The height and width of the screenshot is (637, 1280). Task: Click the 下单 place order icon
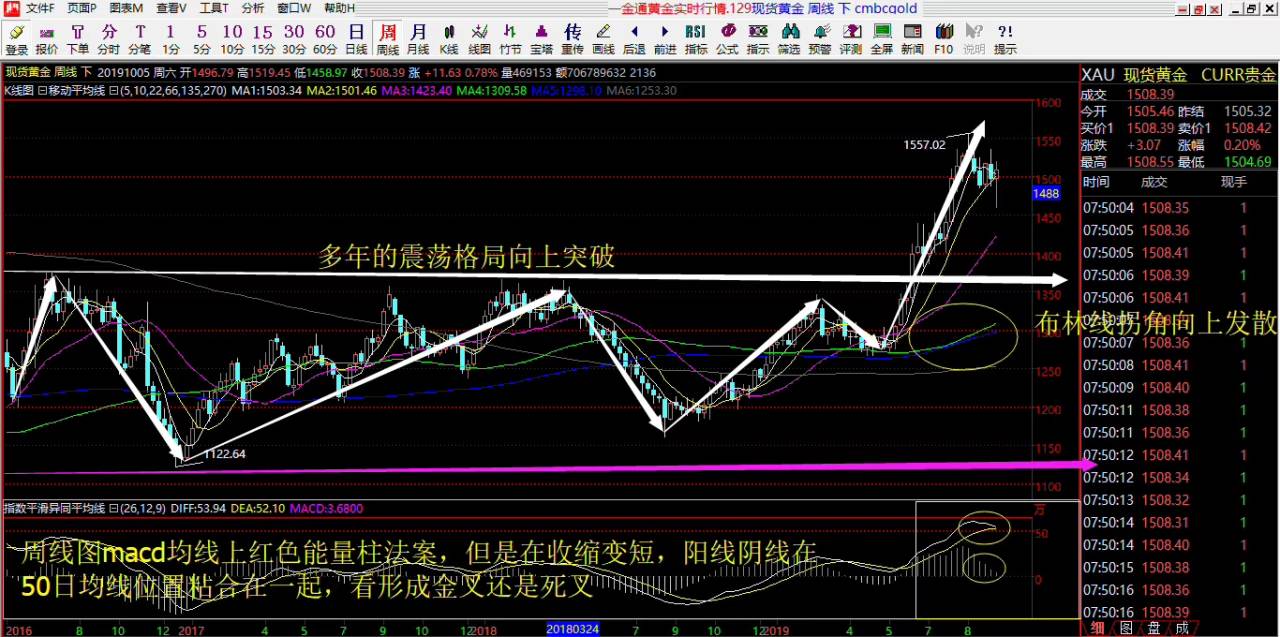[x=78, y=39]
